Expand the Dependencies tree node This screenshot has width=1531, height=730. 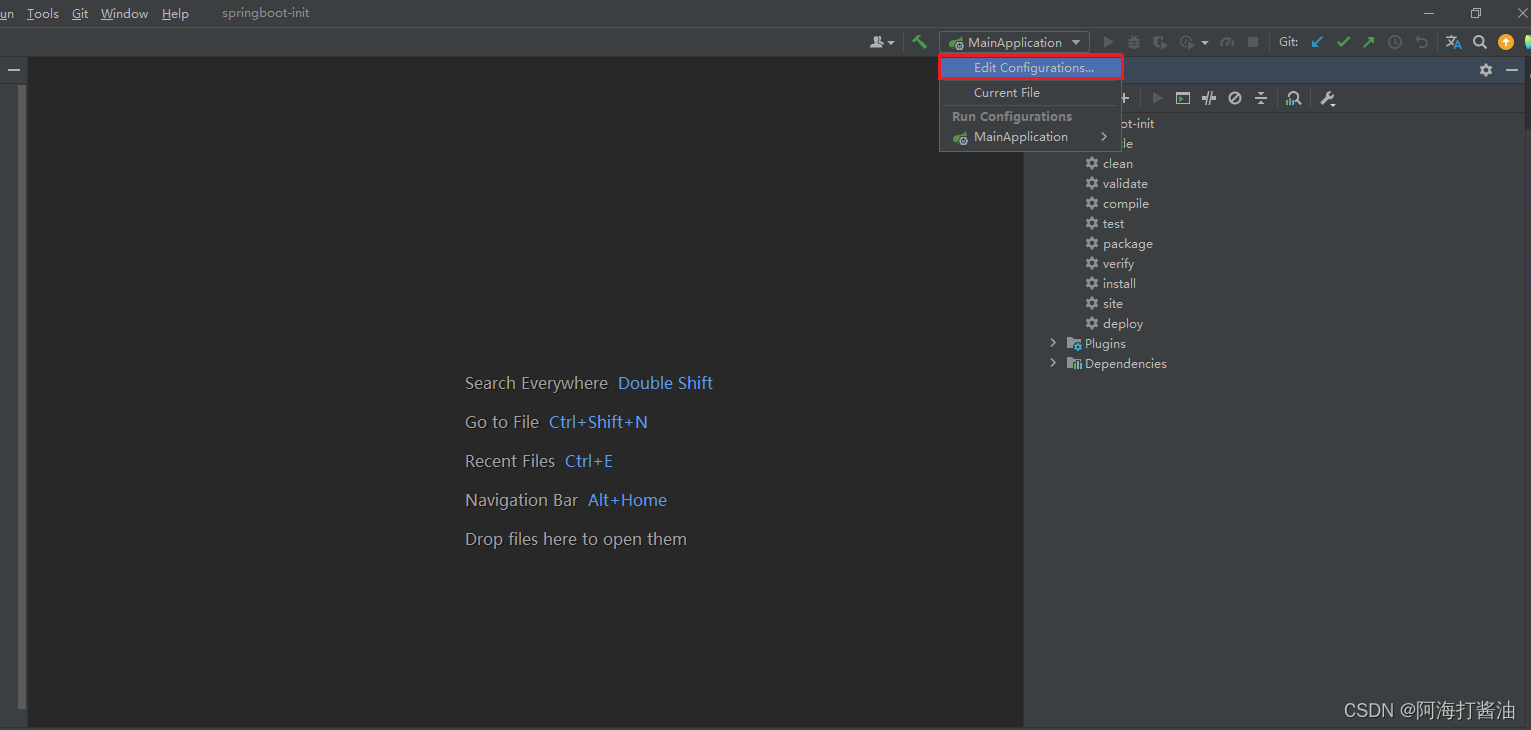pyautogui.click(x=1052, y=362)
